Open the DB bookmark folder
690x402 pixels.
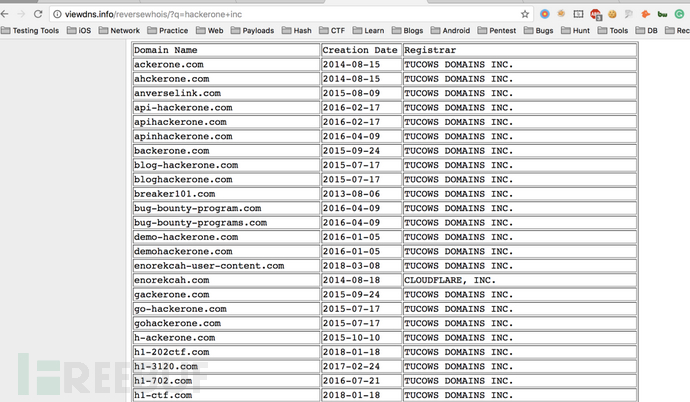click(x=647, y=30)
